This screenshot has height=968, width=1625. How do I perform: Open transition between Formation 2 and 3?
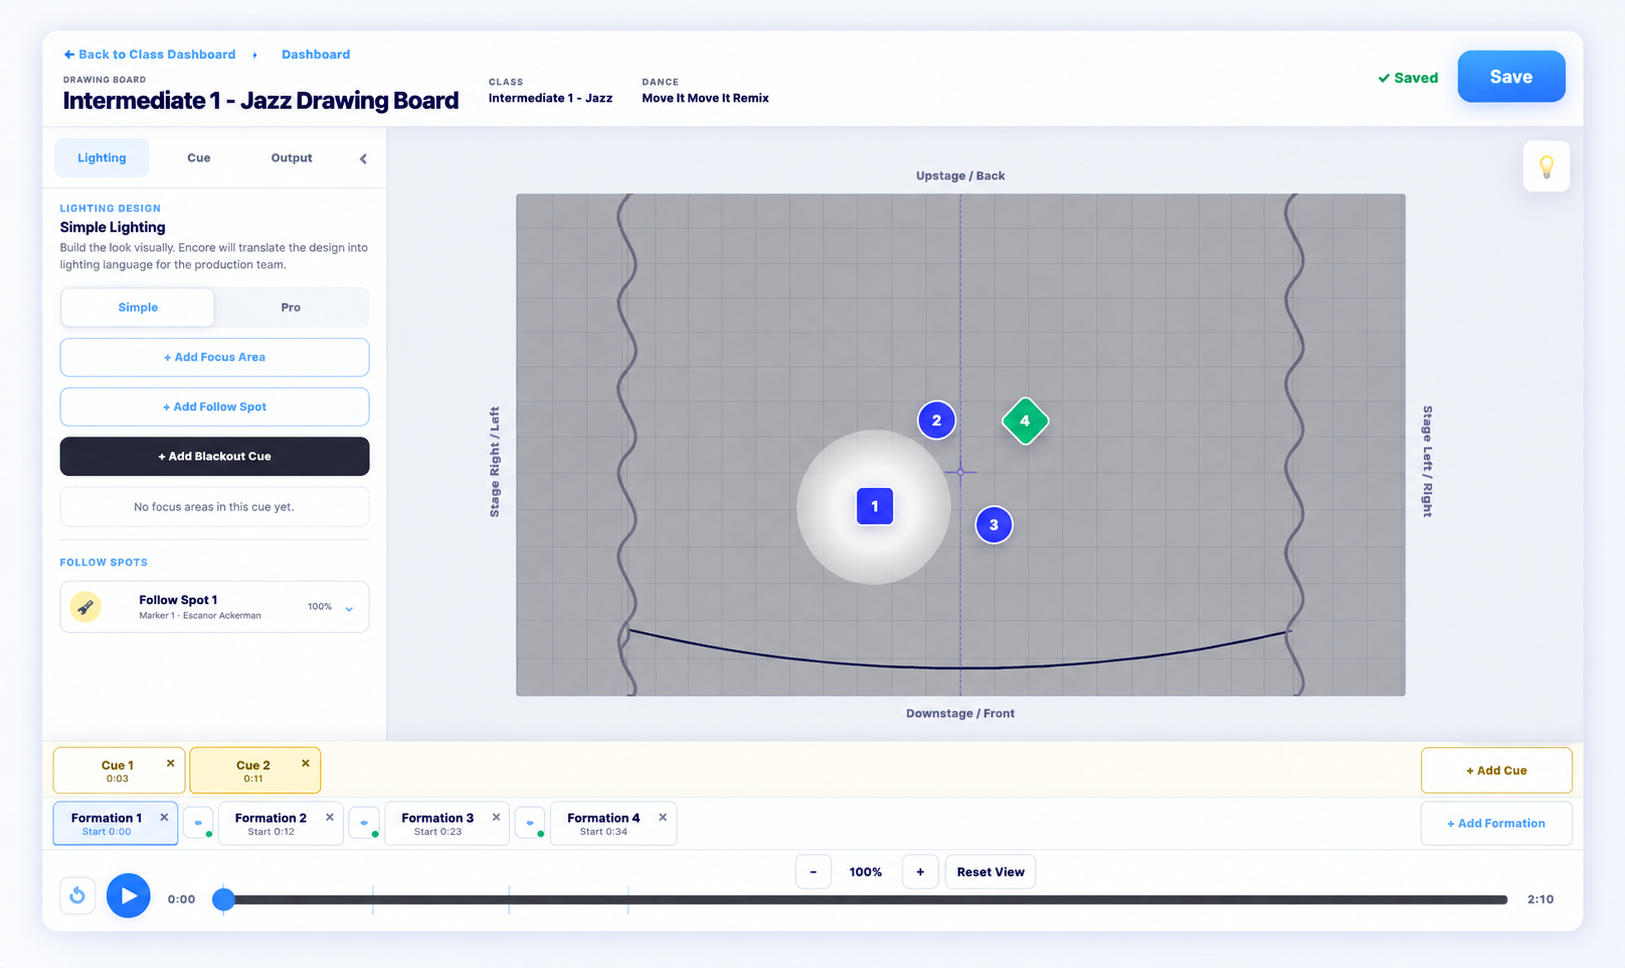coord(364,823)
